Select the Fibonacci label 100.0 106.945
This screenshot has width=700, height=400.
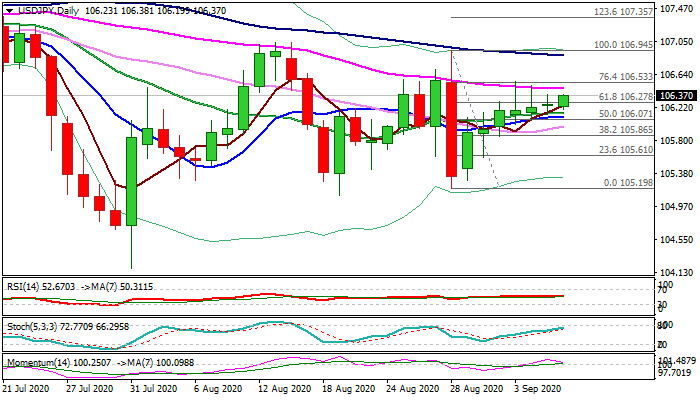(x=623, y=45)
